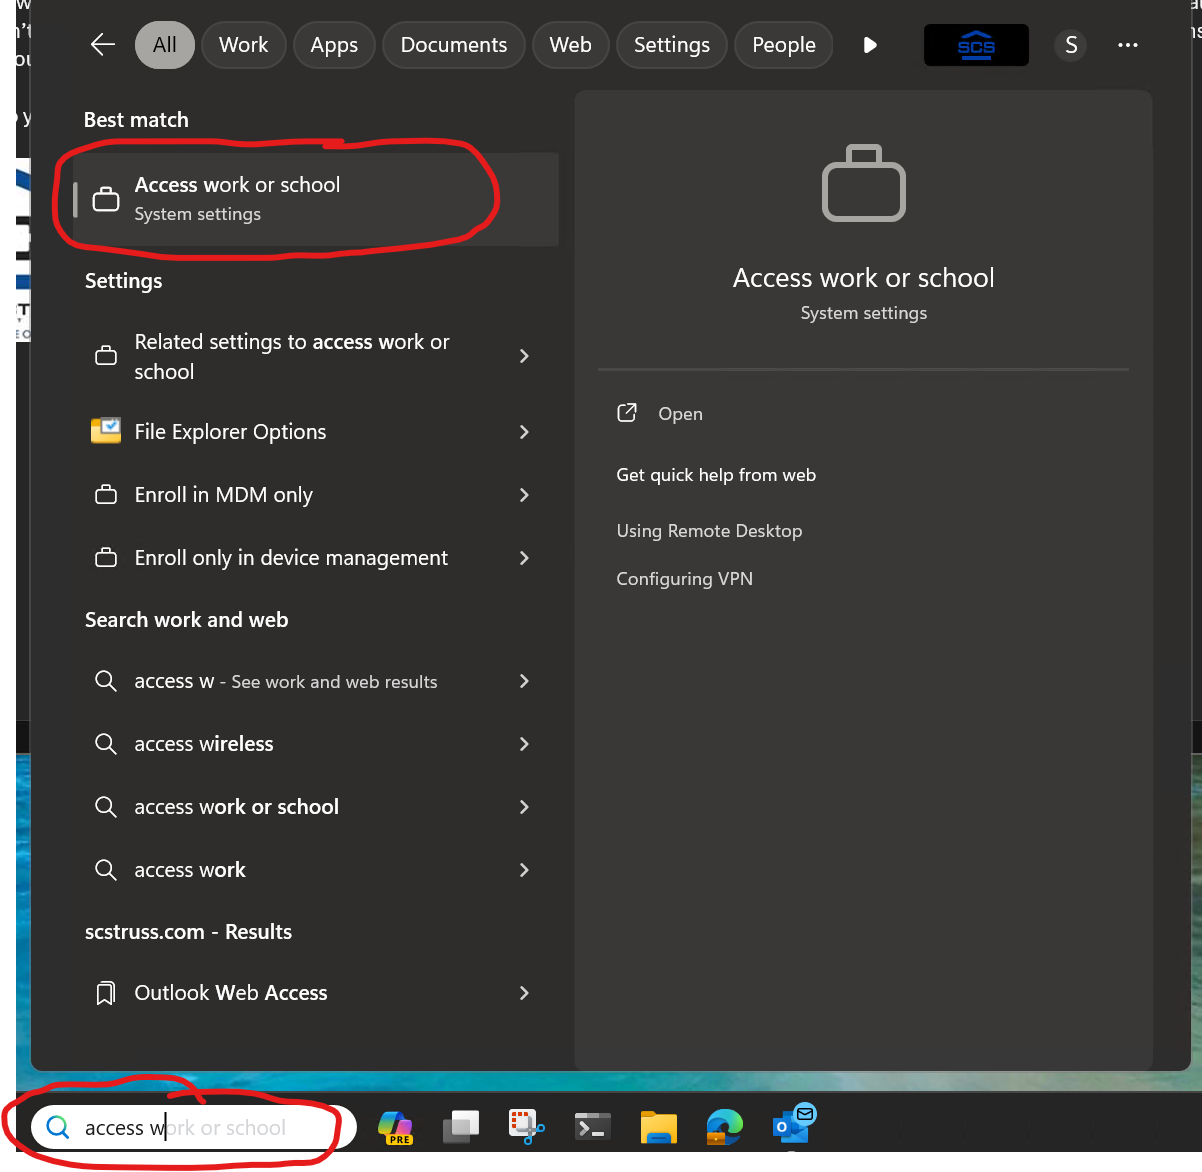Click Enroll only in device management briefcase icon
The width and height of the screenshot is (1202, 1172).
click(106, 558)
